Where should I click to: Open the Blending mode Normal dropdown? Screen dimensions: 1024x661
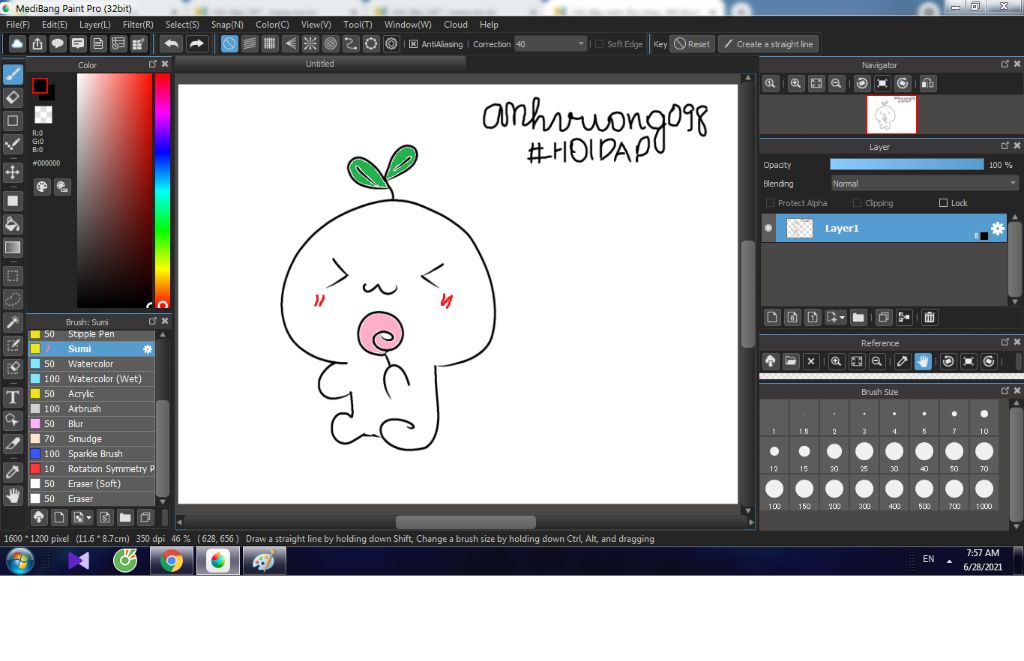tap(924, 184)
